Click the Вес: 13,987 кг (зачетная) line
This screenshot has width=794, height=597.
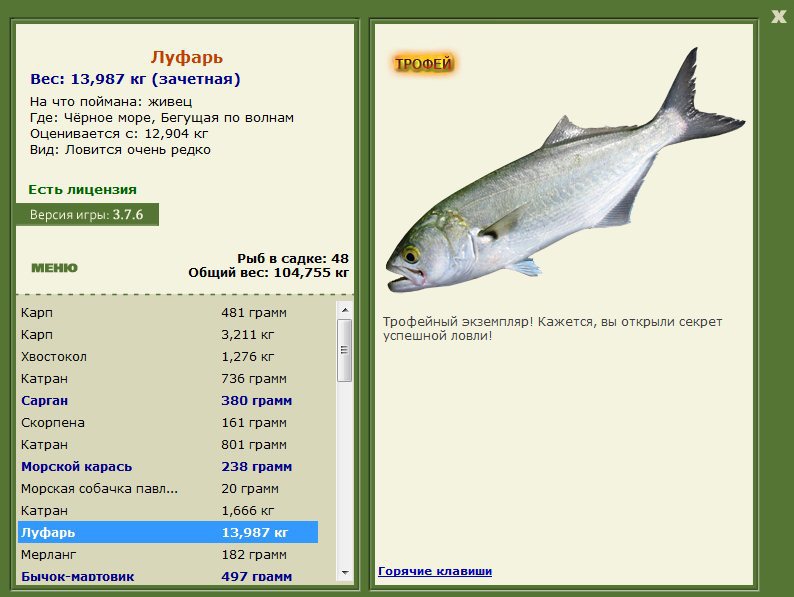tap(135, 79)
